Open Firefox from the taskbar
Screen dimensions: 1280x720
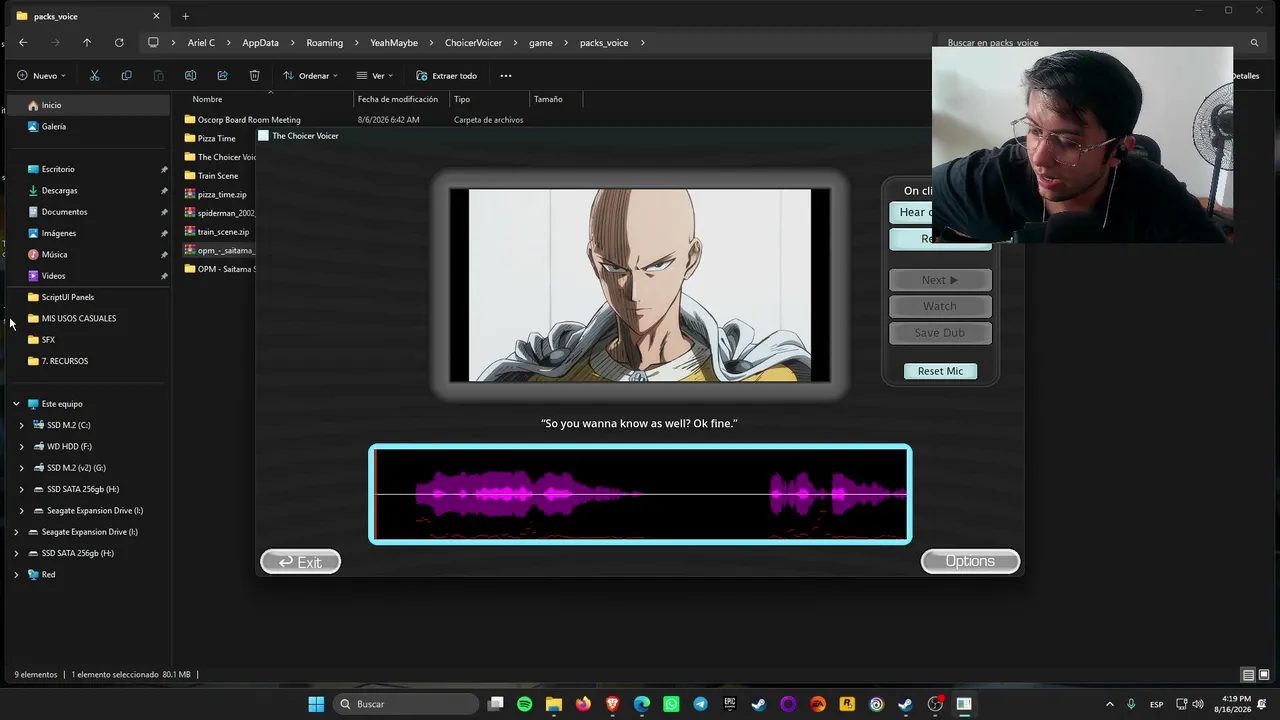pyautogui.click(x=583, y=704)
